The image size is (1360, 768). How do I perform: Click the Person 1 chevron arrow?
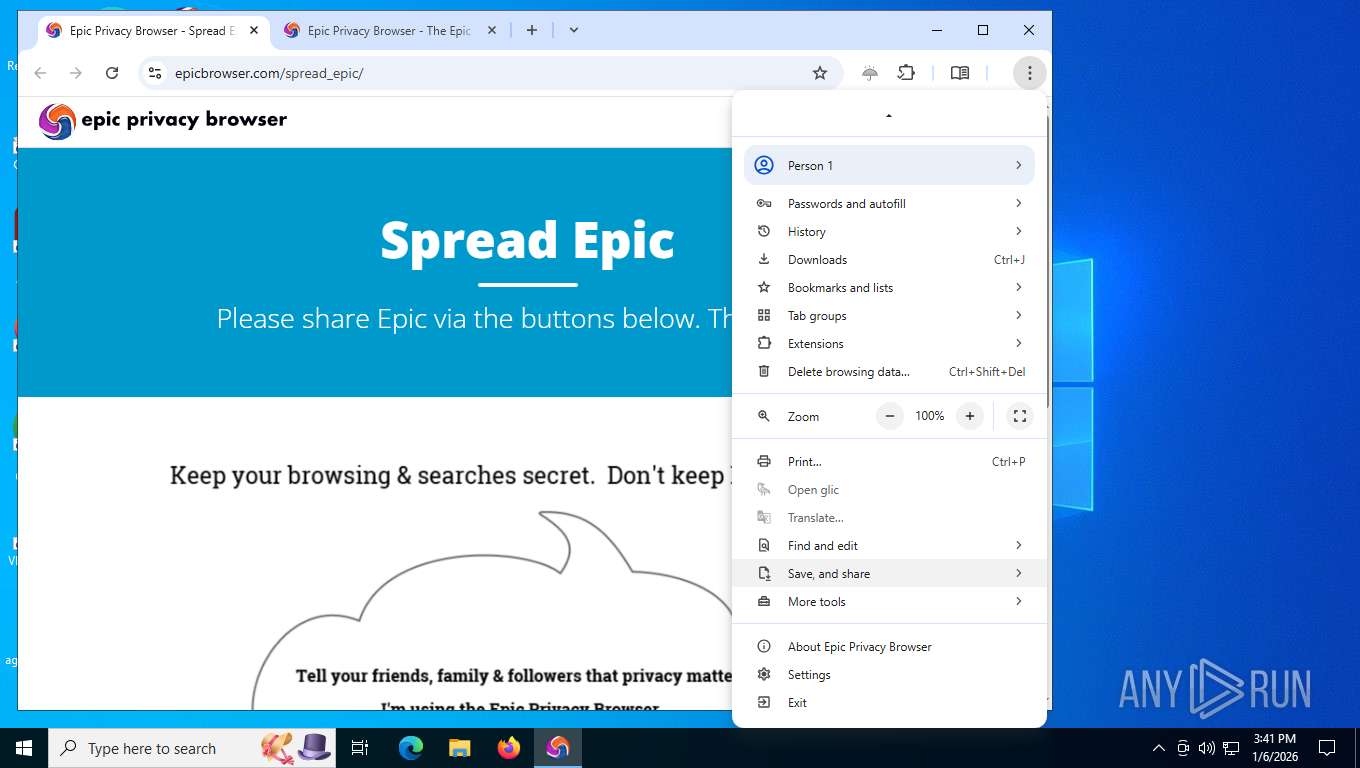1019,165
